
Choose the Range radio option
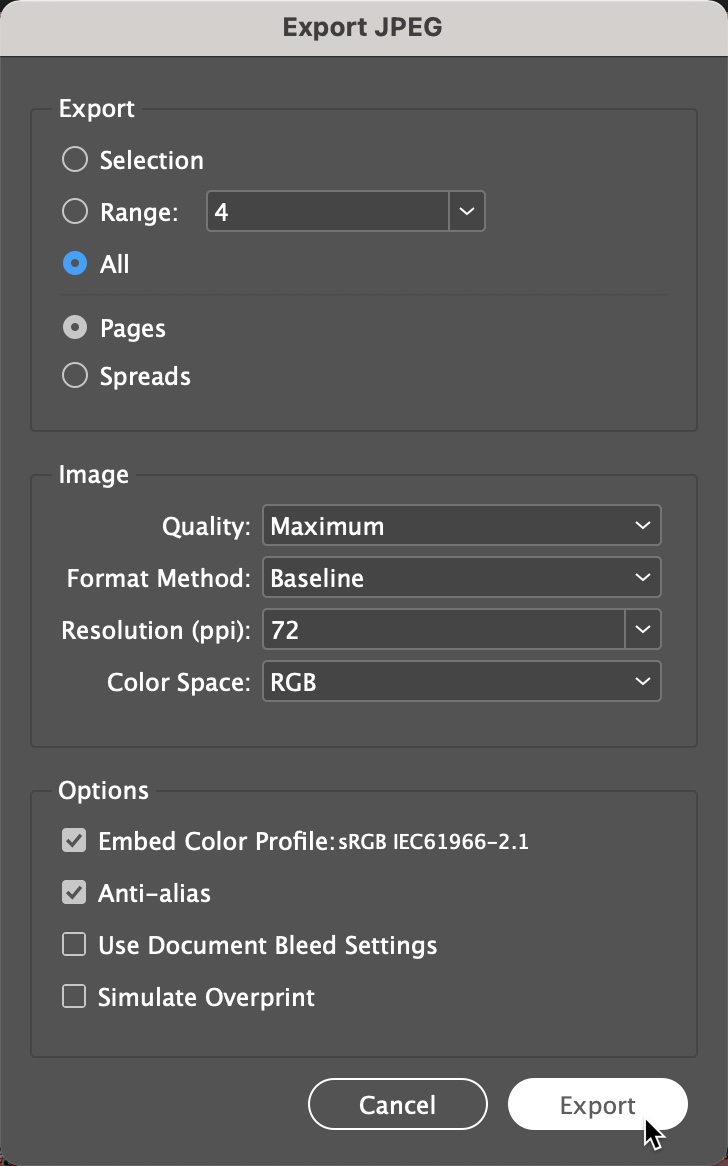(74, 211)
